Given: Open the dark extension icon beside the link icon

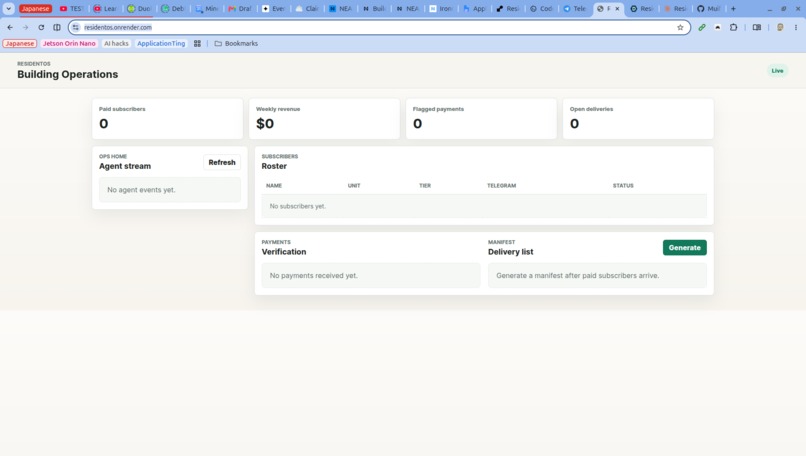Looking at the screenshot, I should [x=718, y=27].
